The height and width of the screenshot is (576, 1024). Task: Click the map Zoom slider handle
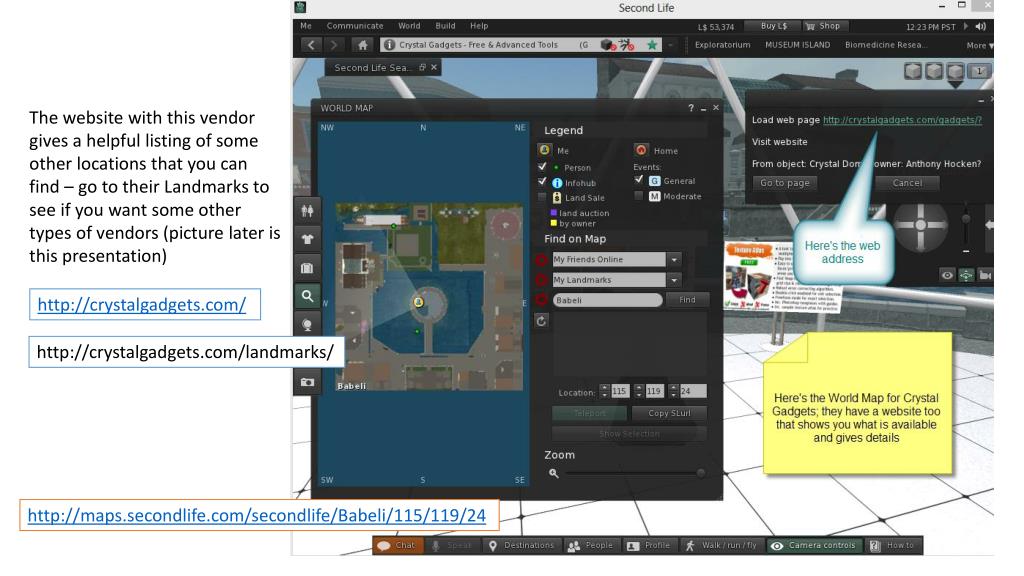coord(700,472)
